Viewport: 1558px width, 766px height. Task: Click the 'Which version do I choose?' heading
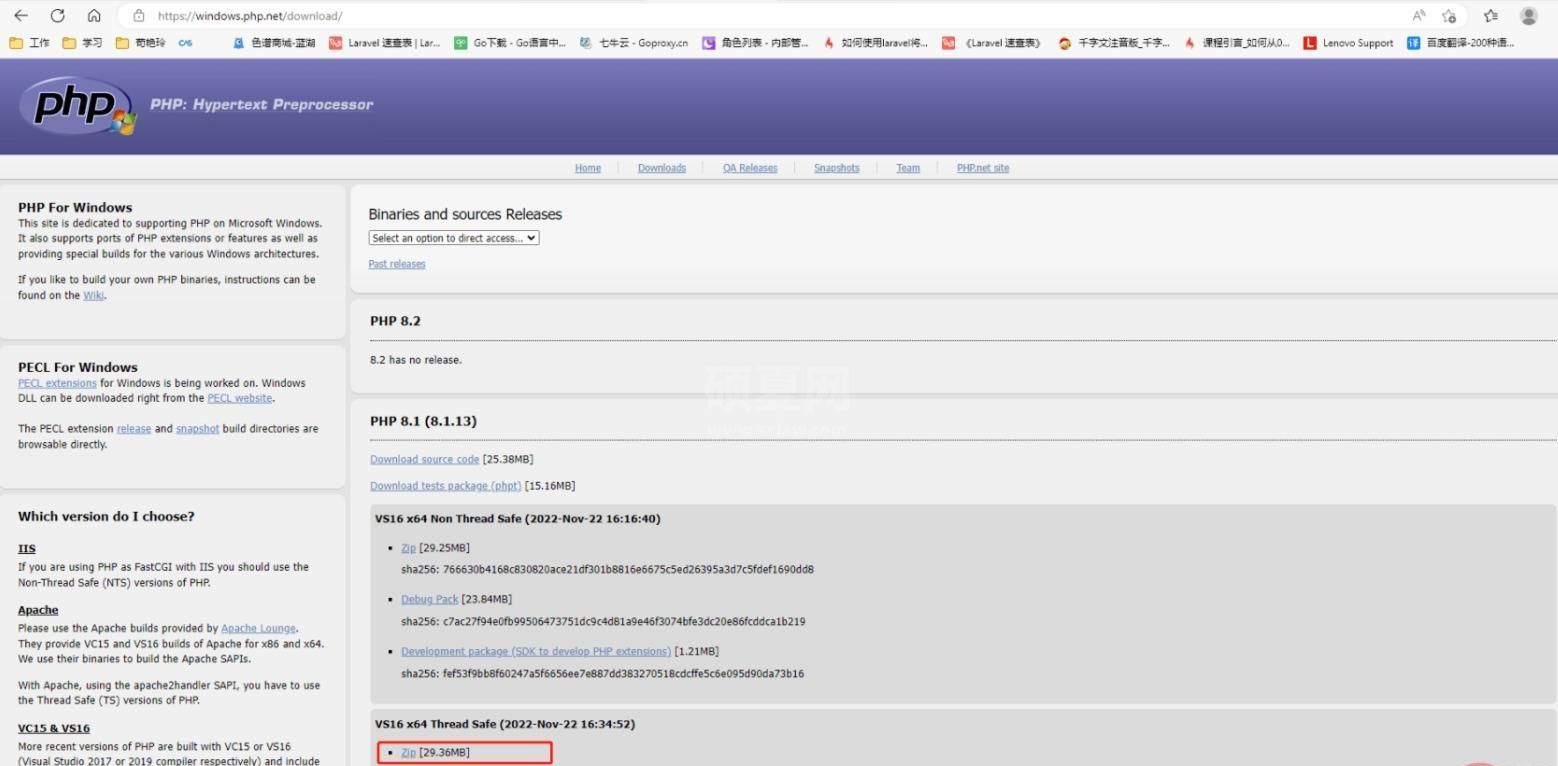coord(106,516)
